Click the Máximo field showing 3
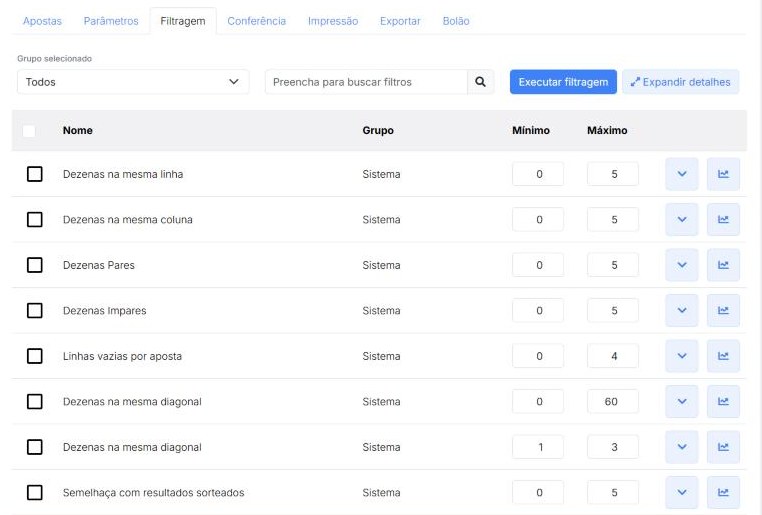 click(x=613, y=447)
